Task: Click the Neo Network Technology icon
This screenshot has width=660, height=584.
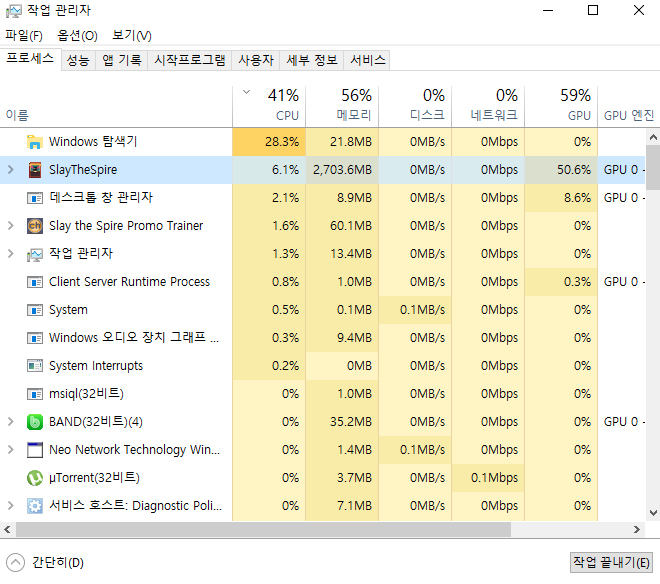Action: point(35,450)
